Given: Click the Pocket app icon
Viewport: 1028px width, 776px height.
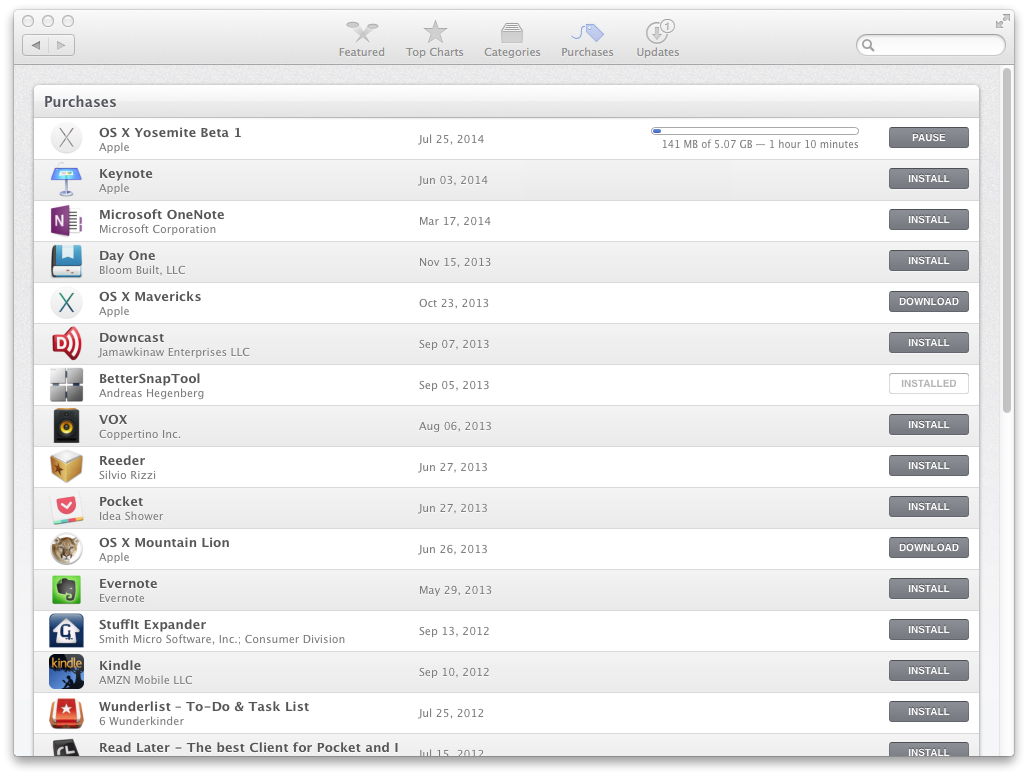Looking at the screenshot, I should (x=66, y=508).
